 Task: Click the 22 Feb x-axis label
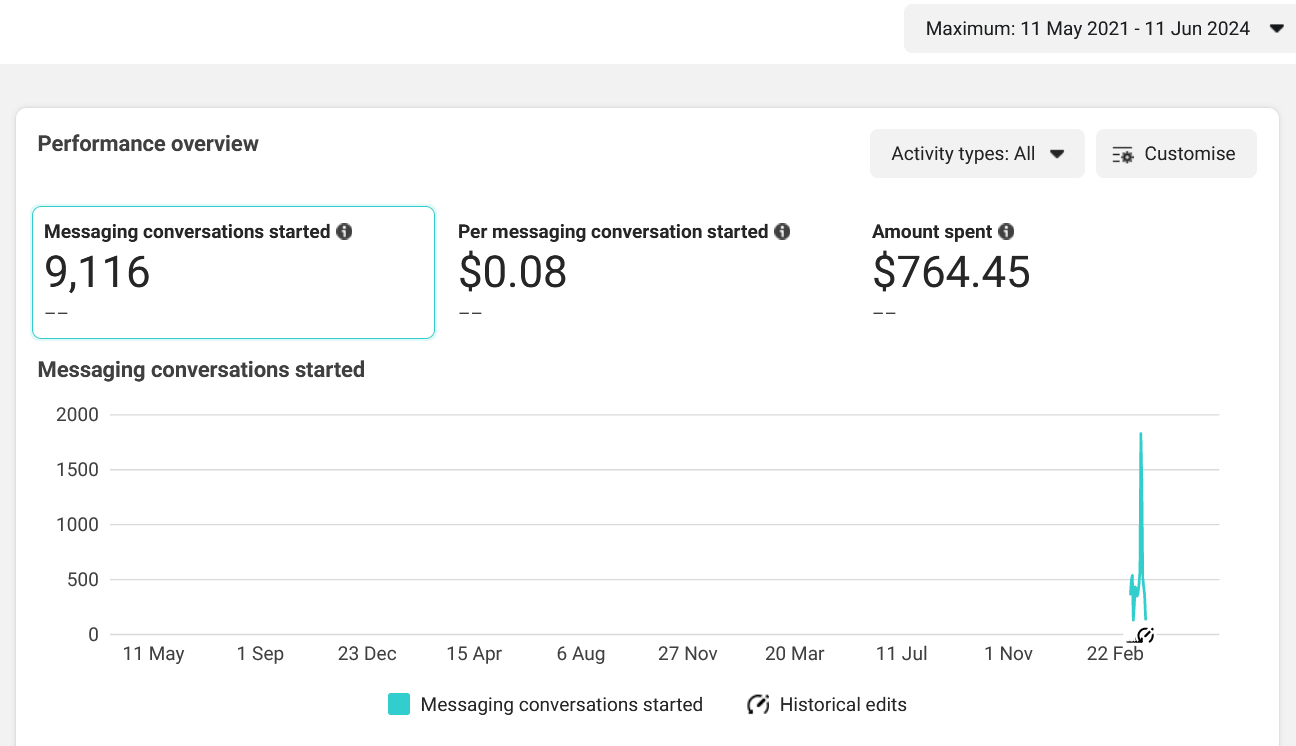coord(1115,654)
